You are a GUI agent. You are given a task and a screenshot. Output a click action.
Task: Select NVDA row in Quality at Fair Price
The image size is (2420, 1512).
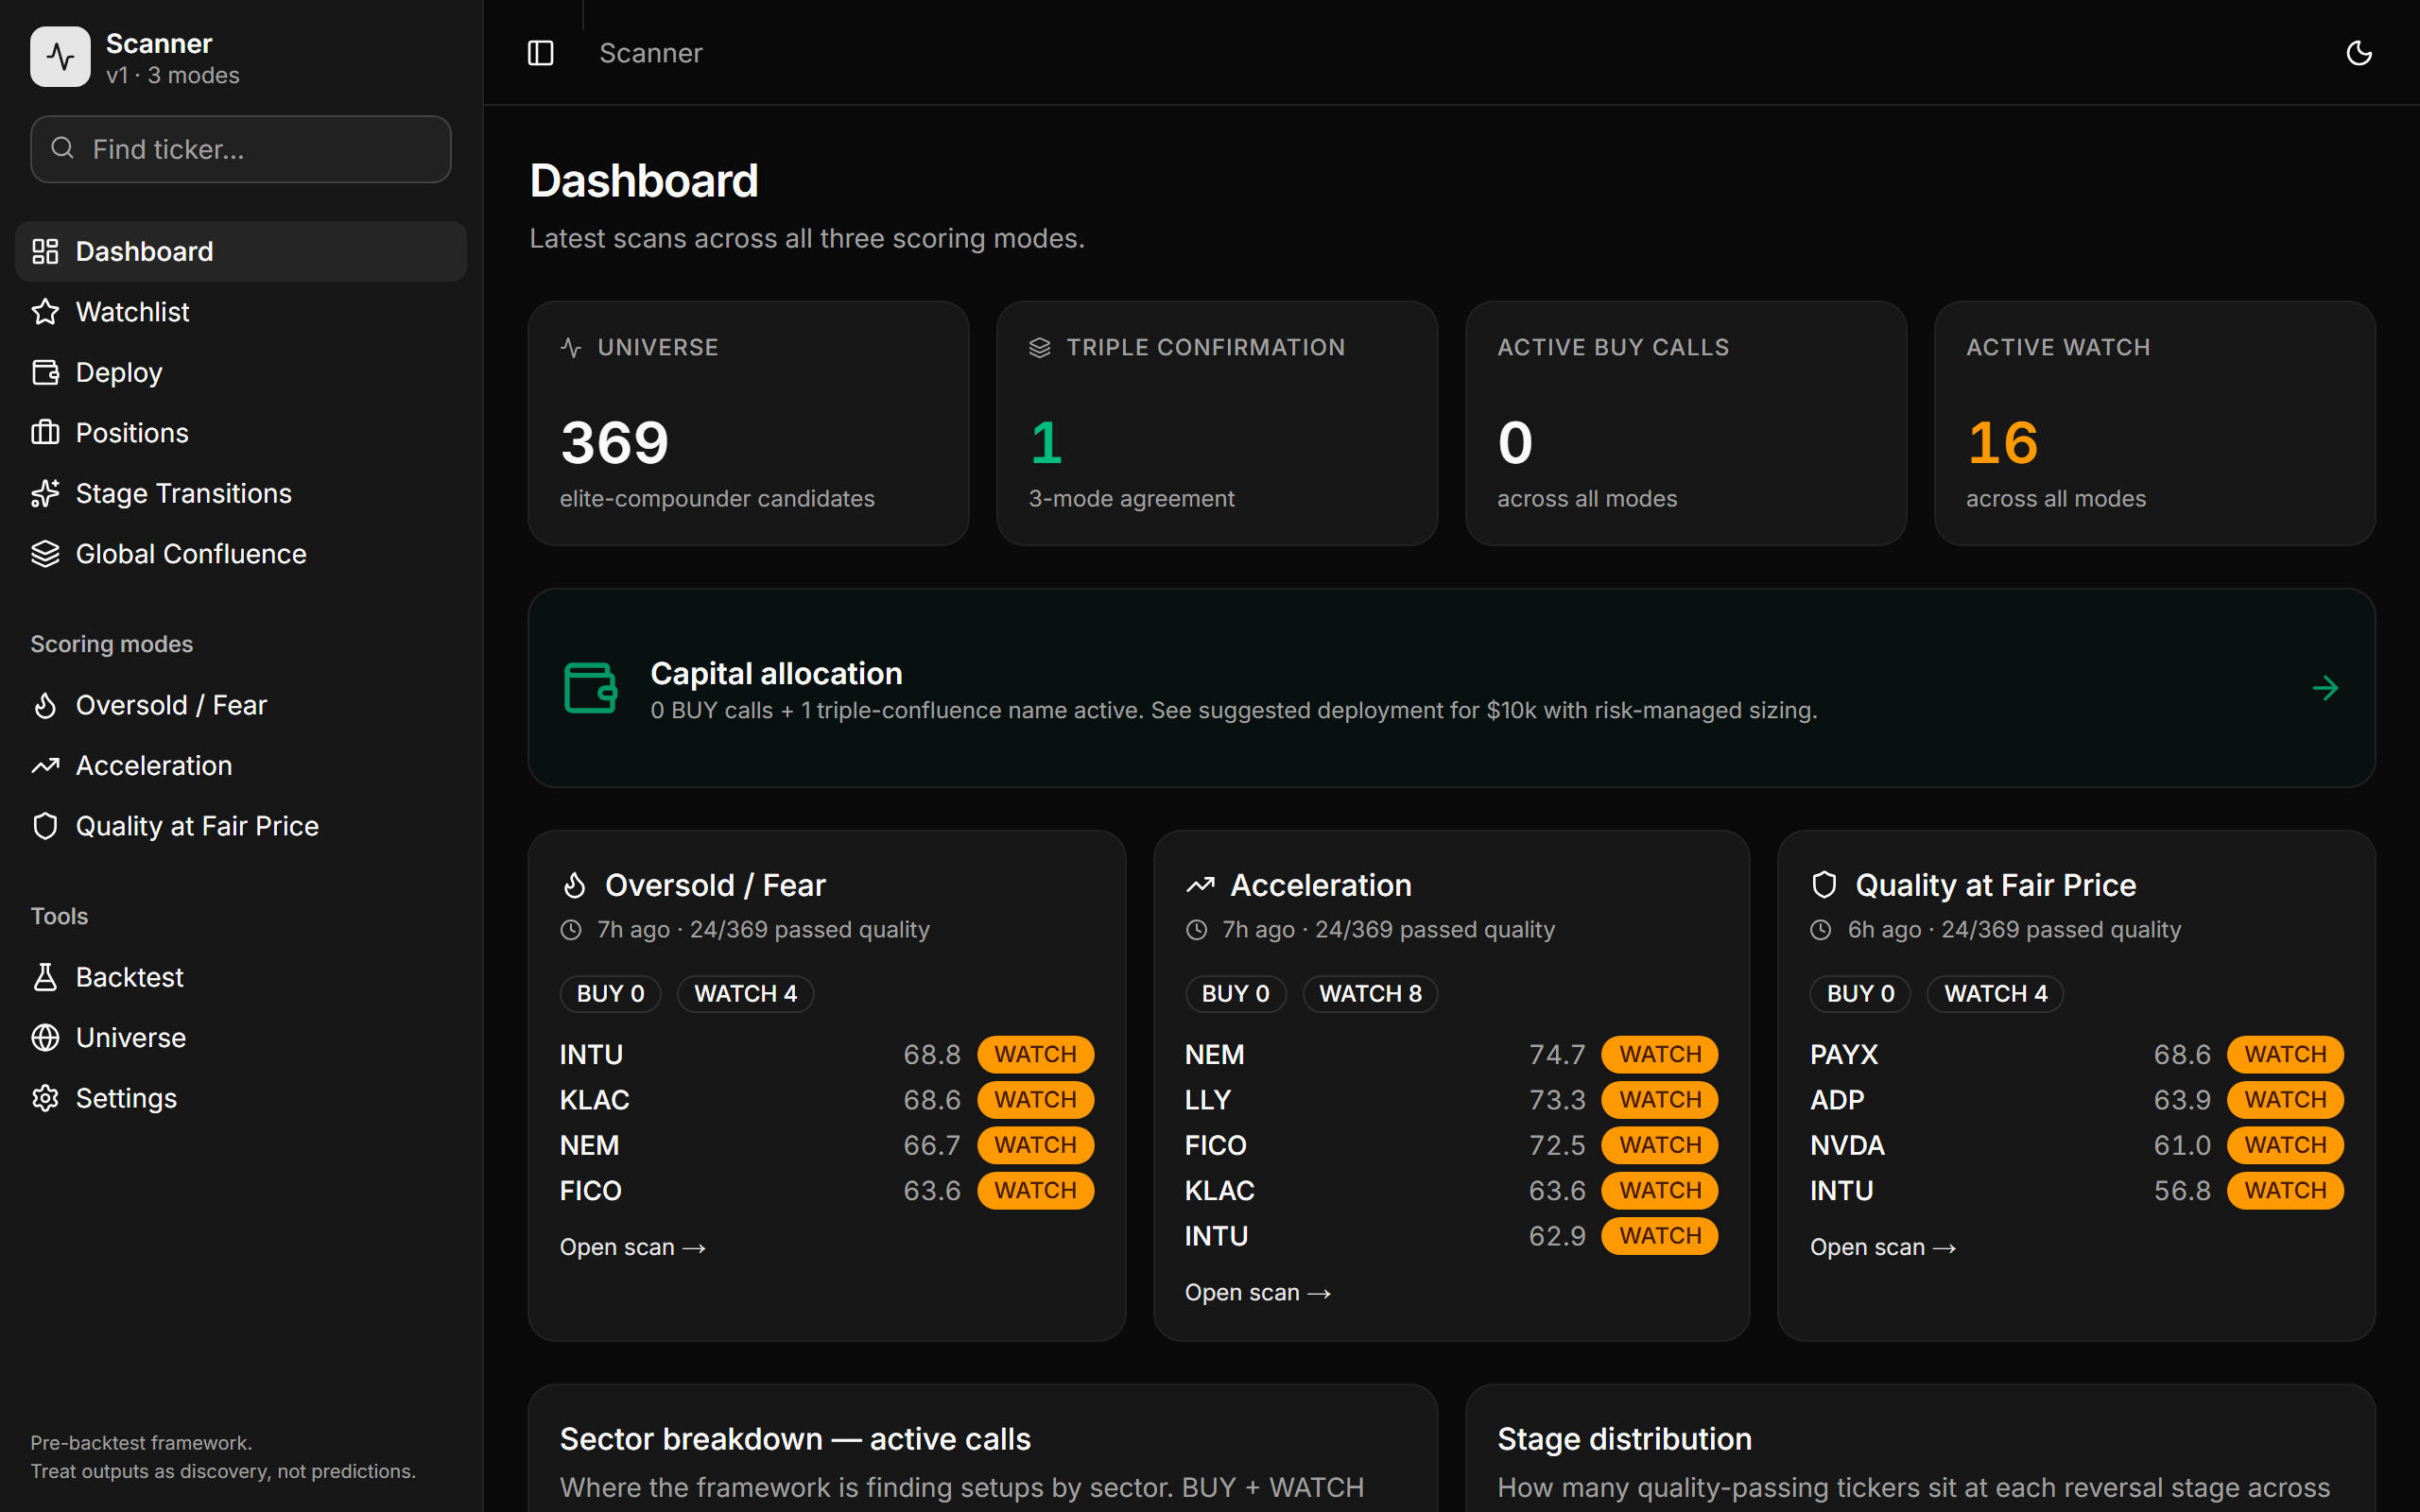click(2077, 1145)
